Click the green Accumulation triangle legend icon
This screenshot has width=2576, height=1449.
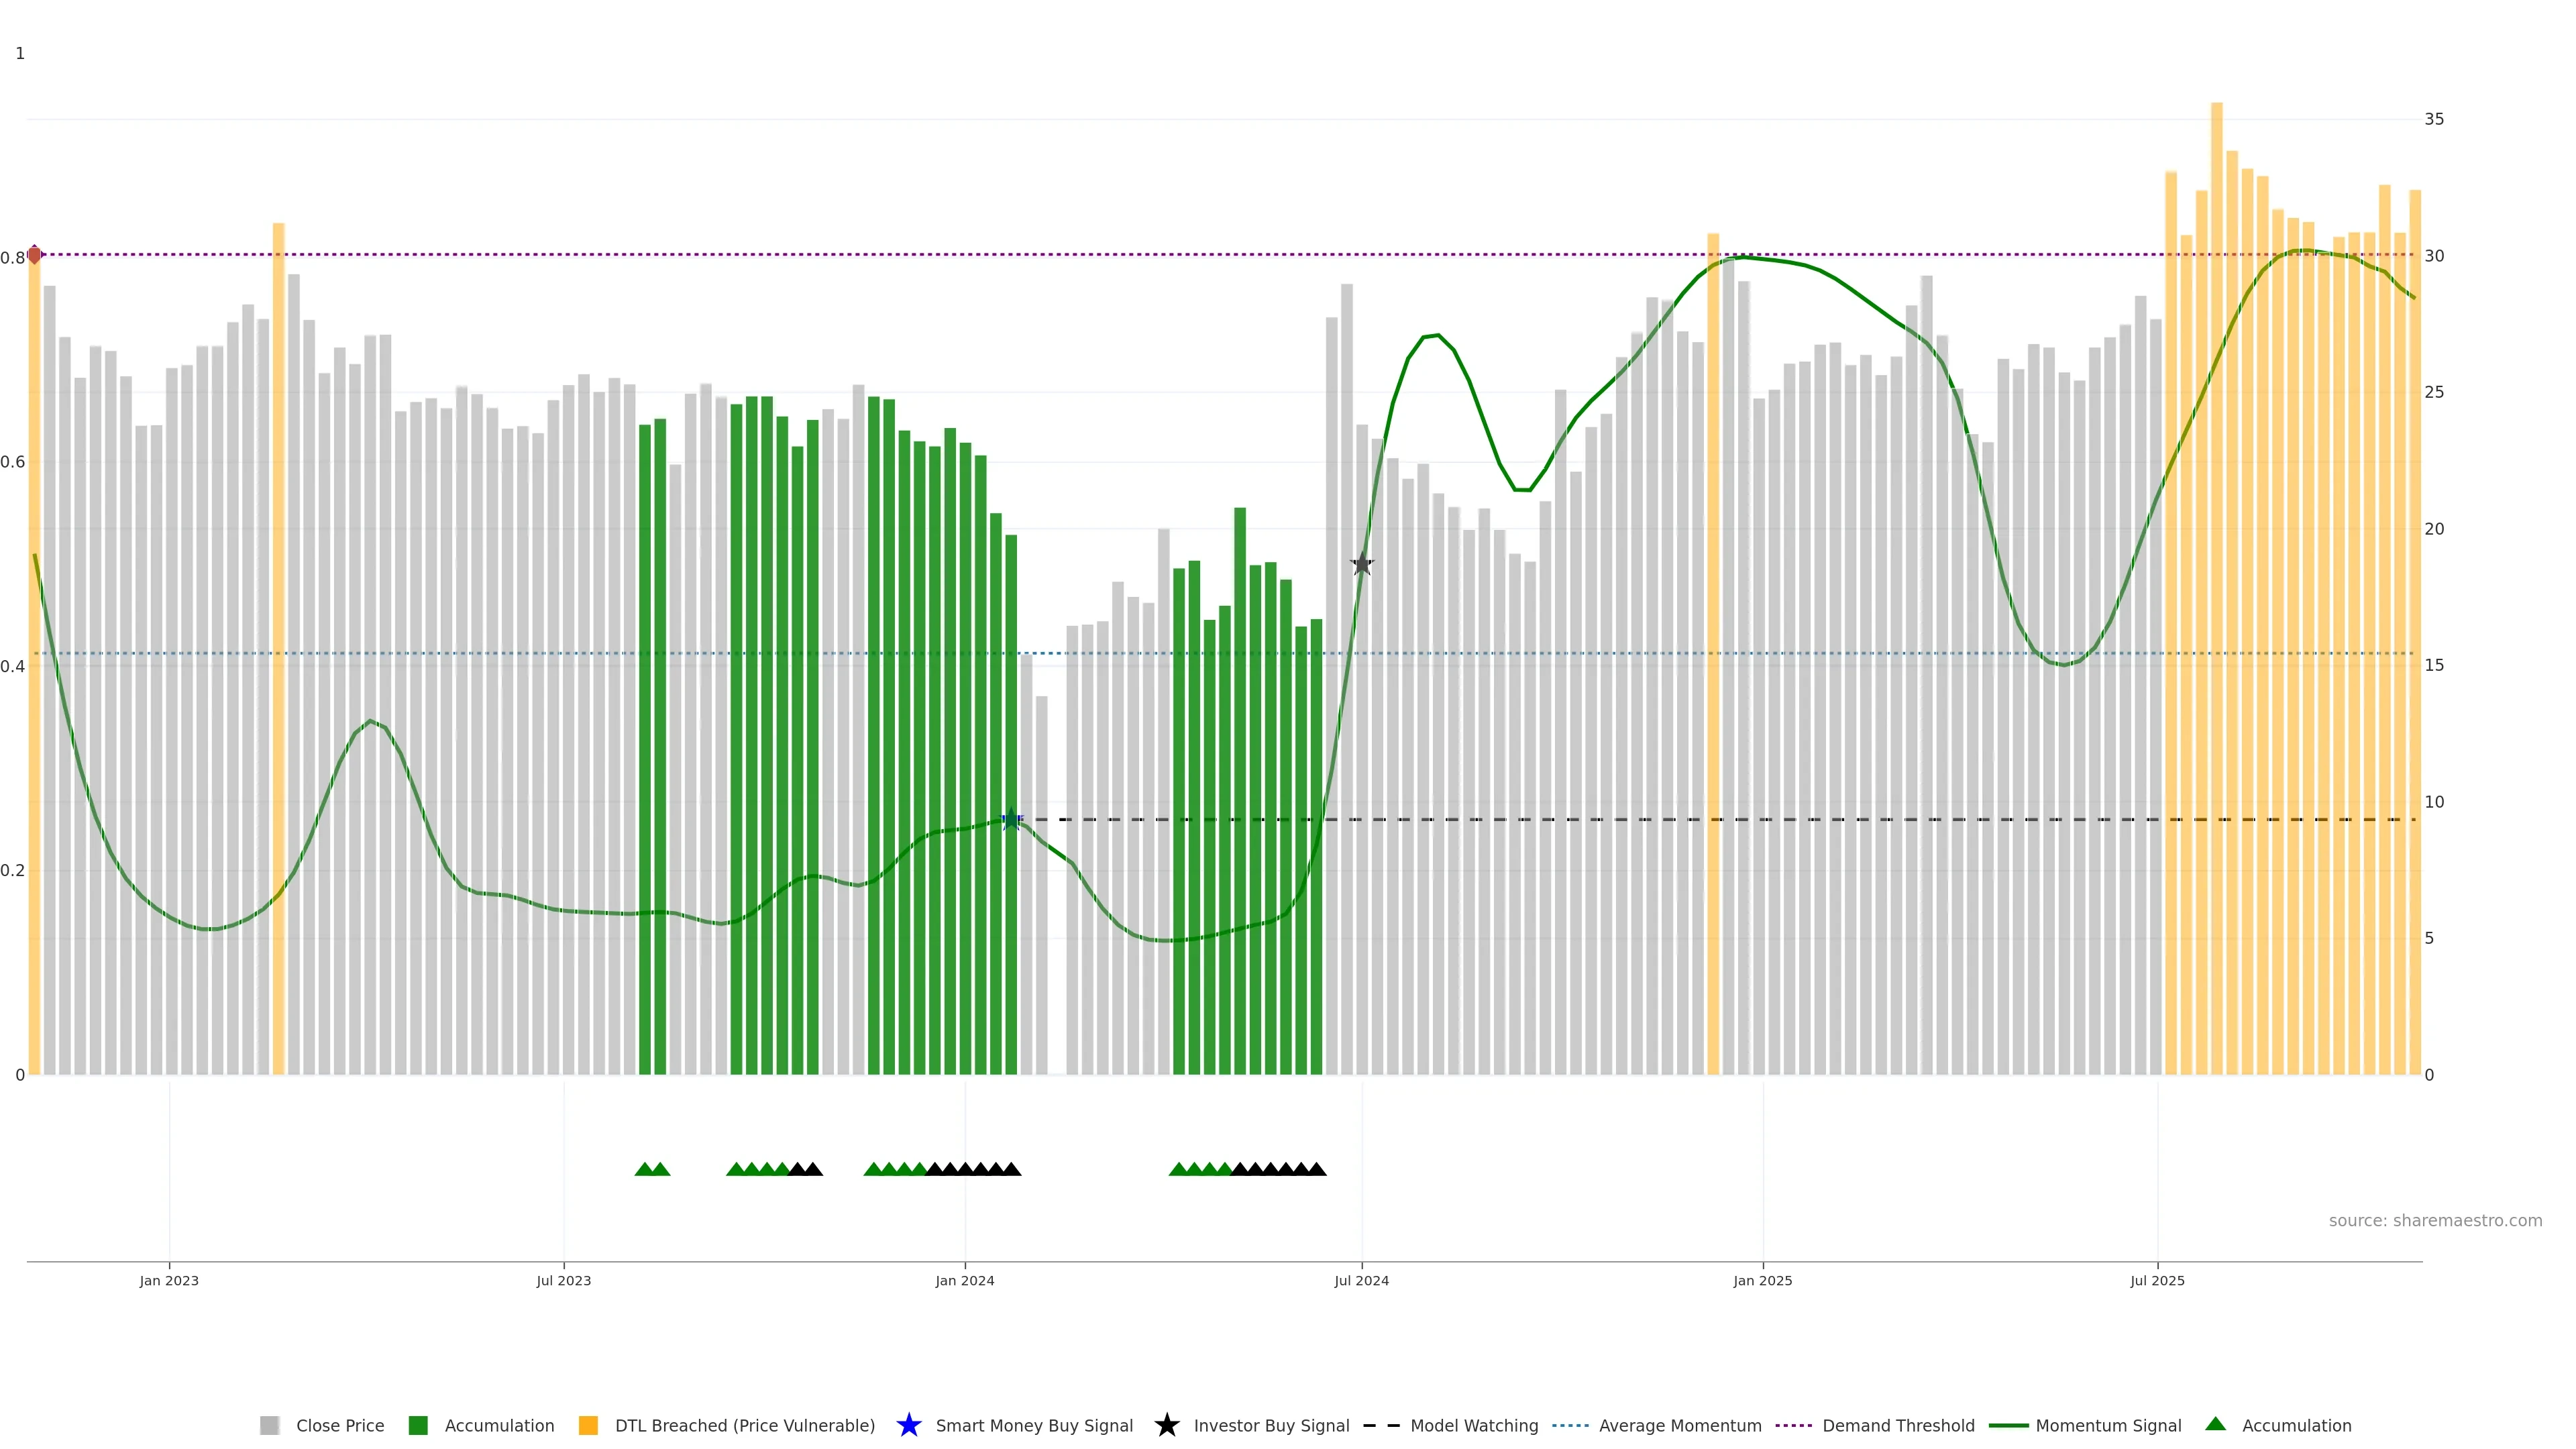pyautogui.click(x=2215, y=1424)
